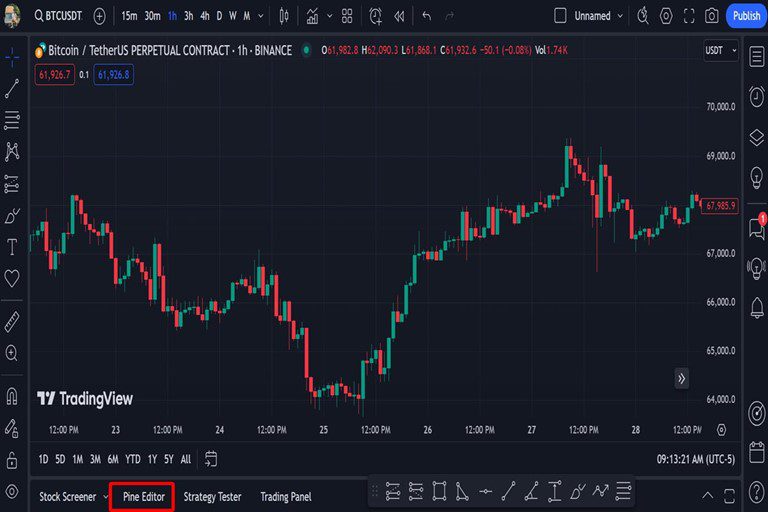Open the Pine Editor tab
Screen dimensions: 768x512
[x=144, y=497]
